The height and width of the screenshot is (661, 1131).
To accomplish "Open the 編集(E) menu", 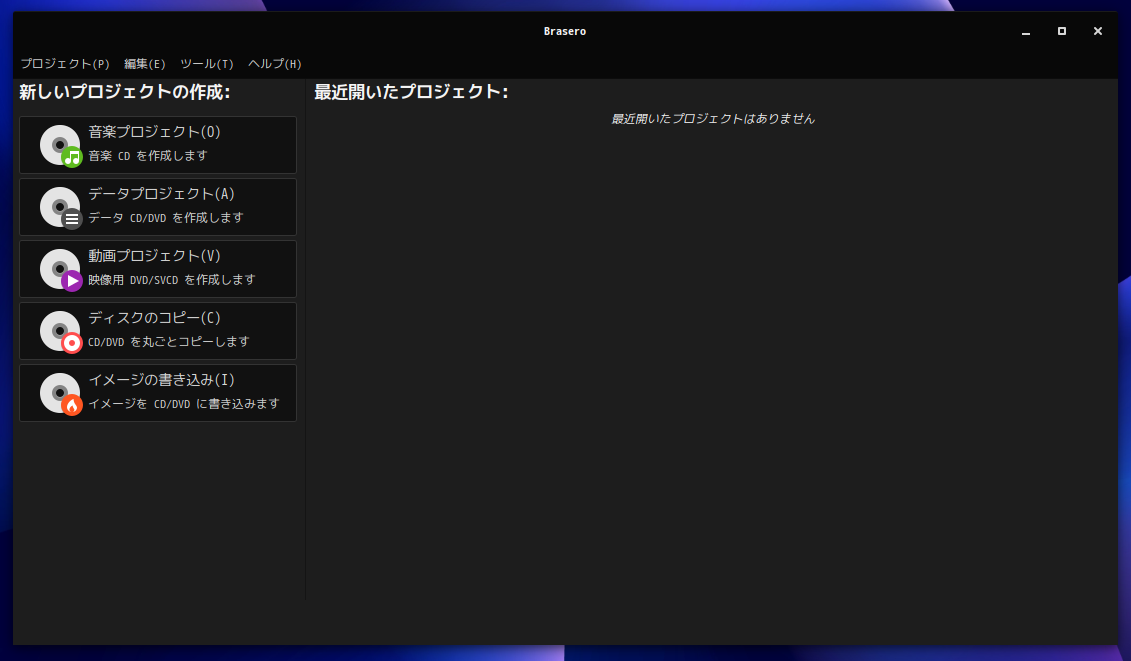I will pos(144,64).
